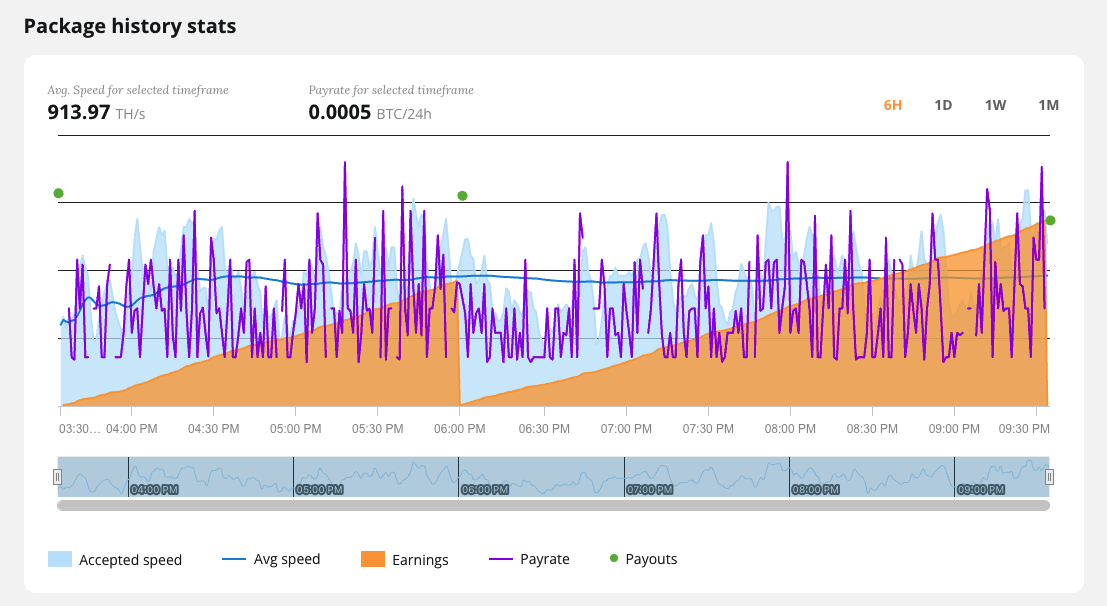Click the 05:00 PM navigator marker

point(320,489)
